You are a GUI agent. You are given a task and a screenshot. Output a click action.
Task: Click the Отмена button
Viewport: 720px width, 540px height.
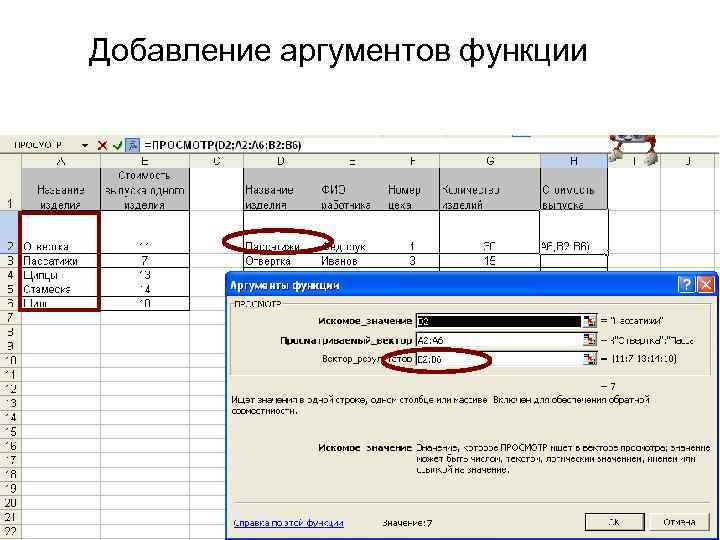[x=679, y=522]
